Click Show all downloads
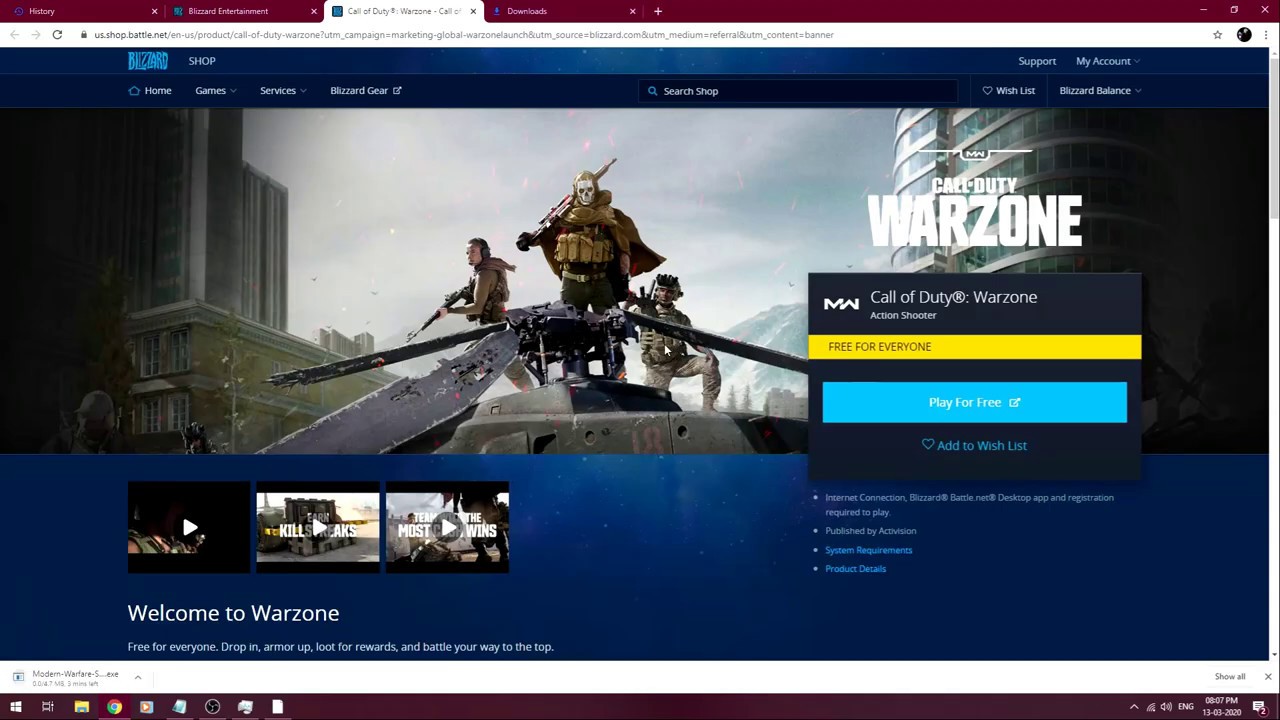Screen dimensions: 1280x720 click(x=1230, y=677)
